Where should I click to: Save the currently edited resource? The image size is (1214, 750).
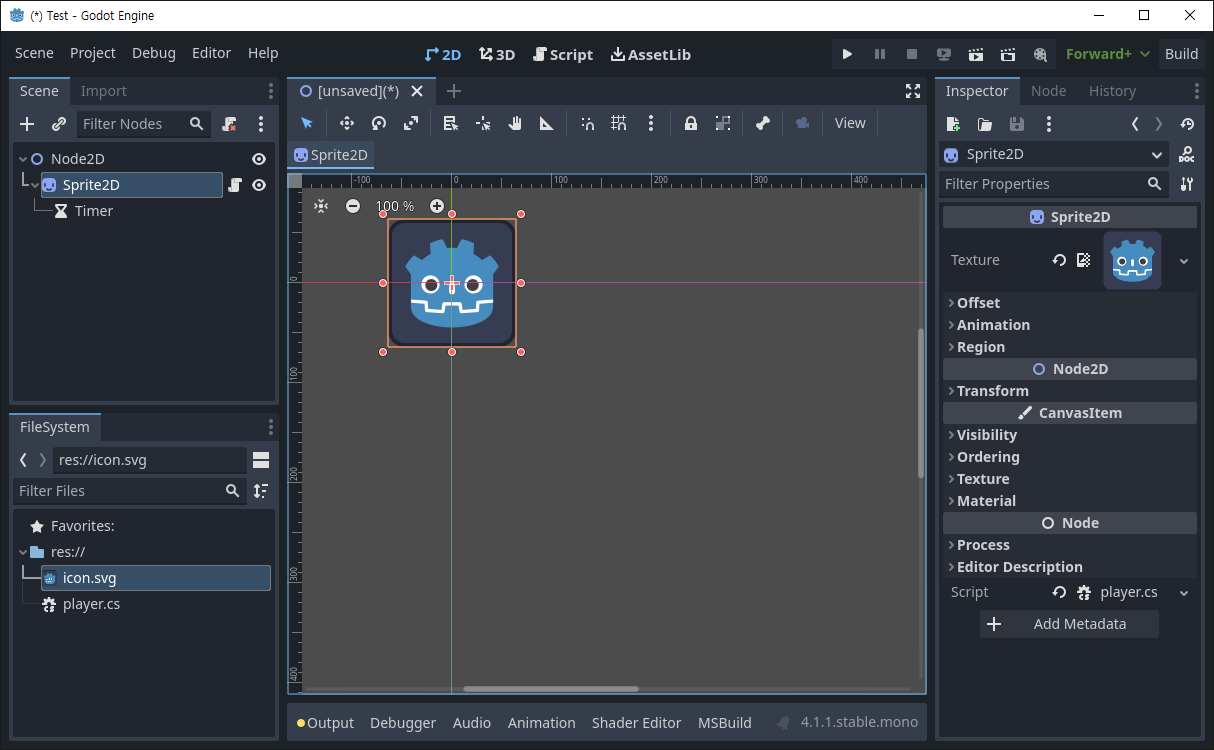coord(1017,124)
